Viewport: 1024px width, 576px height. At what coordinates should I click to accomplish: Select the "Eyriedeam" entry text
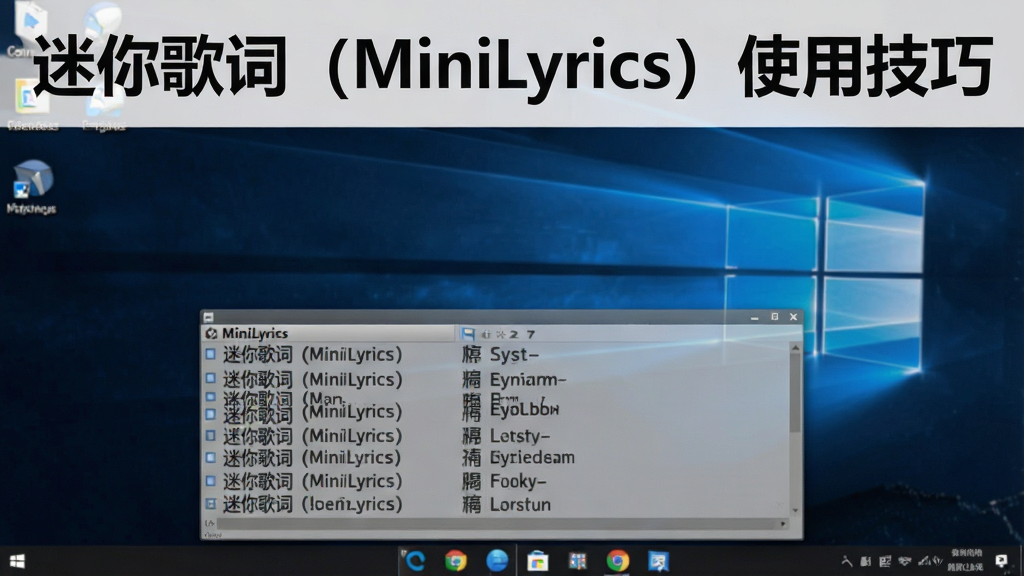[x=532, y=458]
